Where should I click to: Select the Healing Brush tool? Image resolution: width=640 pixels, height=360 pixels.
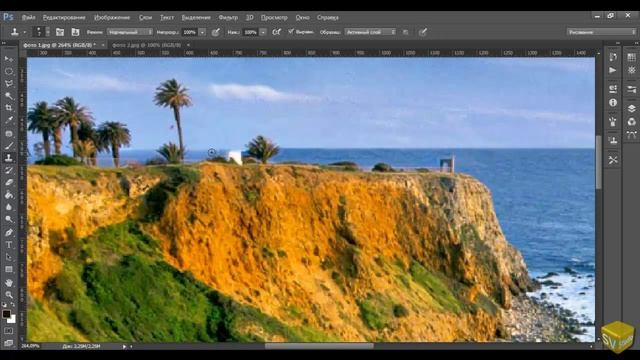[9, 133]
